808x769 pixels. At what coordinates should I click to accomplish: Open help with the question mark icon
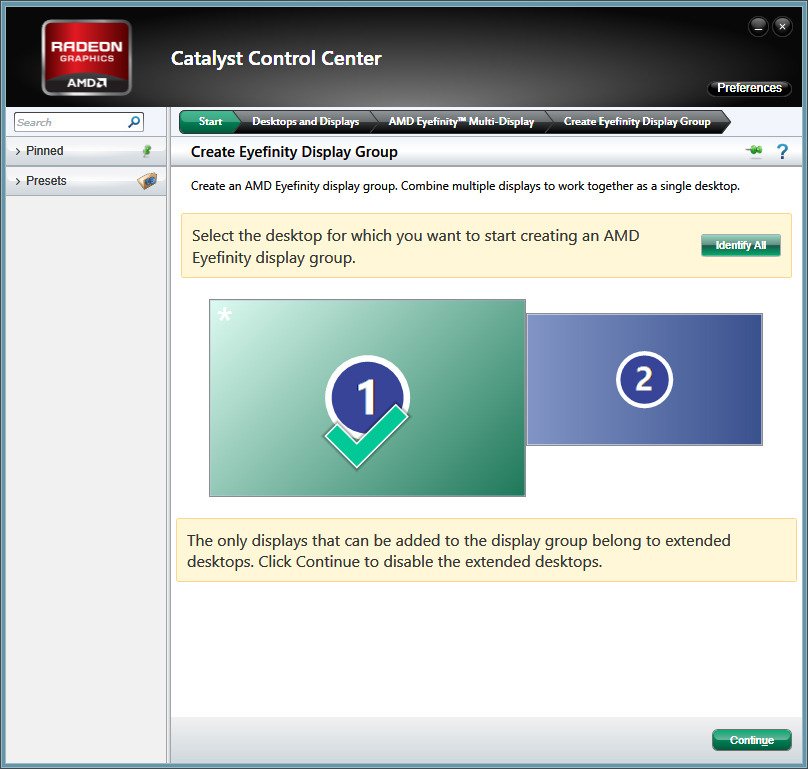[x=782, y=151]
